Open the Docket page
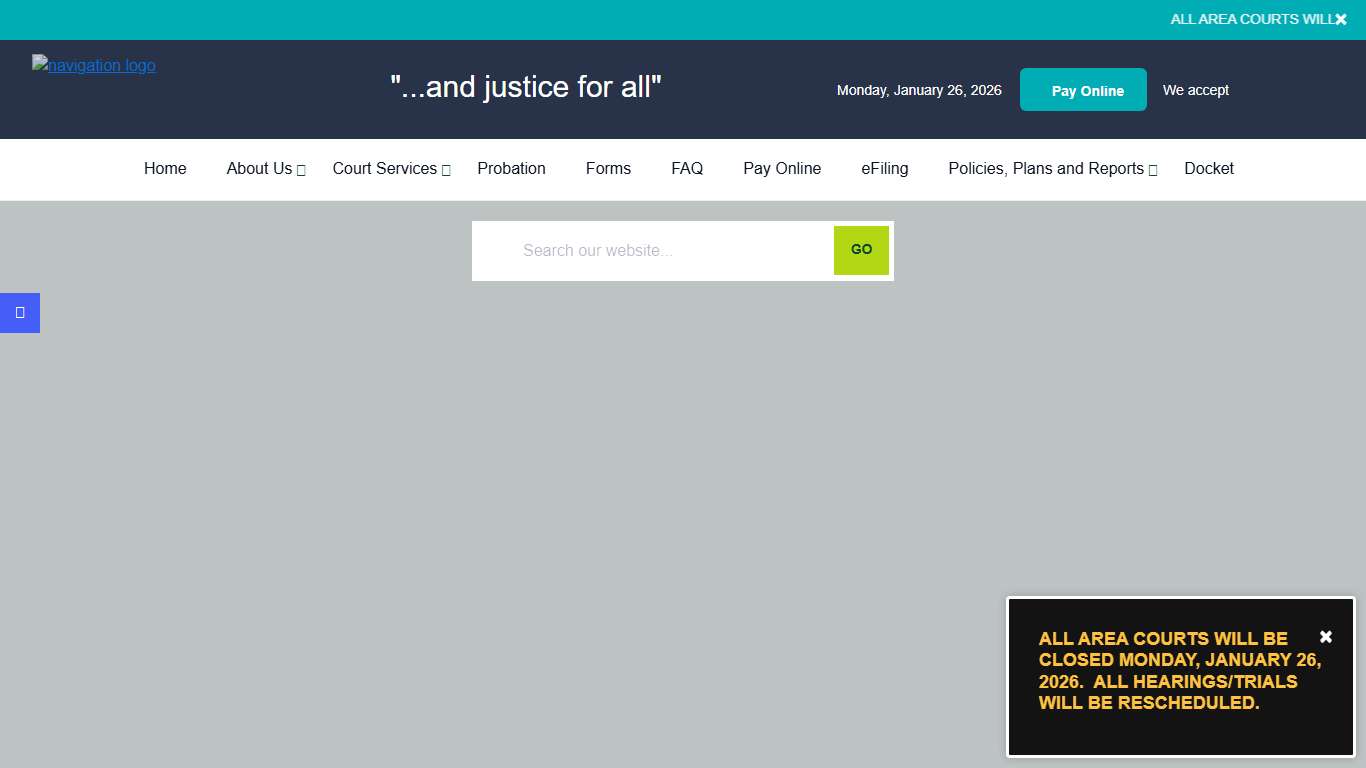Viewport: 1366px width, 768px height. (1209, 169)
